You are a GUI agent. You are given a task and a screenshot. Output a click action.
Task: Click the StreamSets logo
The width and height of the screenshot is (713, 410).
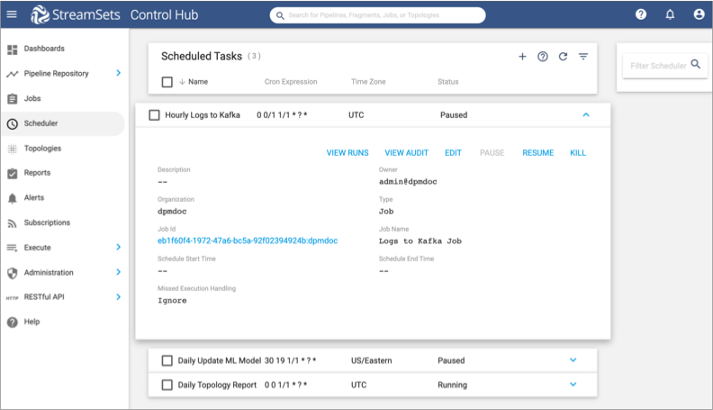coord(75,15)
